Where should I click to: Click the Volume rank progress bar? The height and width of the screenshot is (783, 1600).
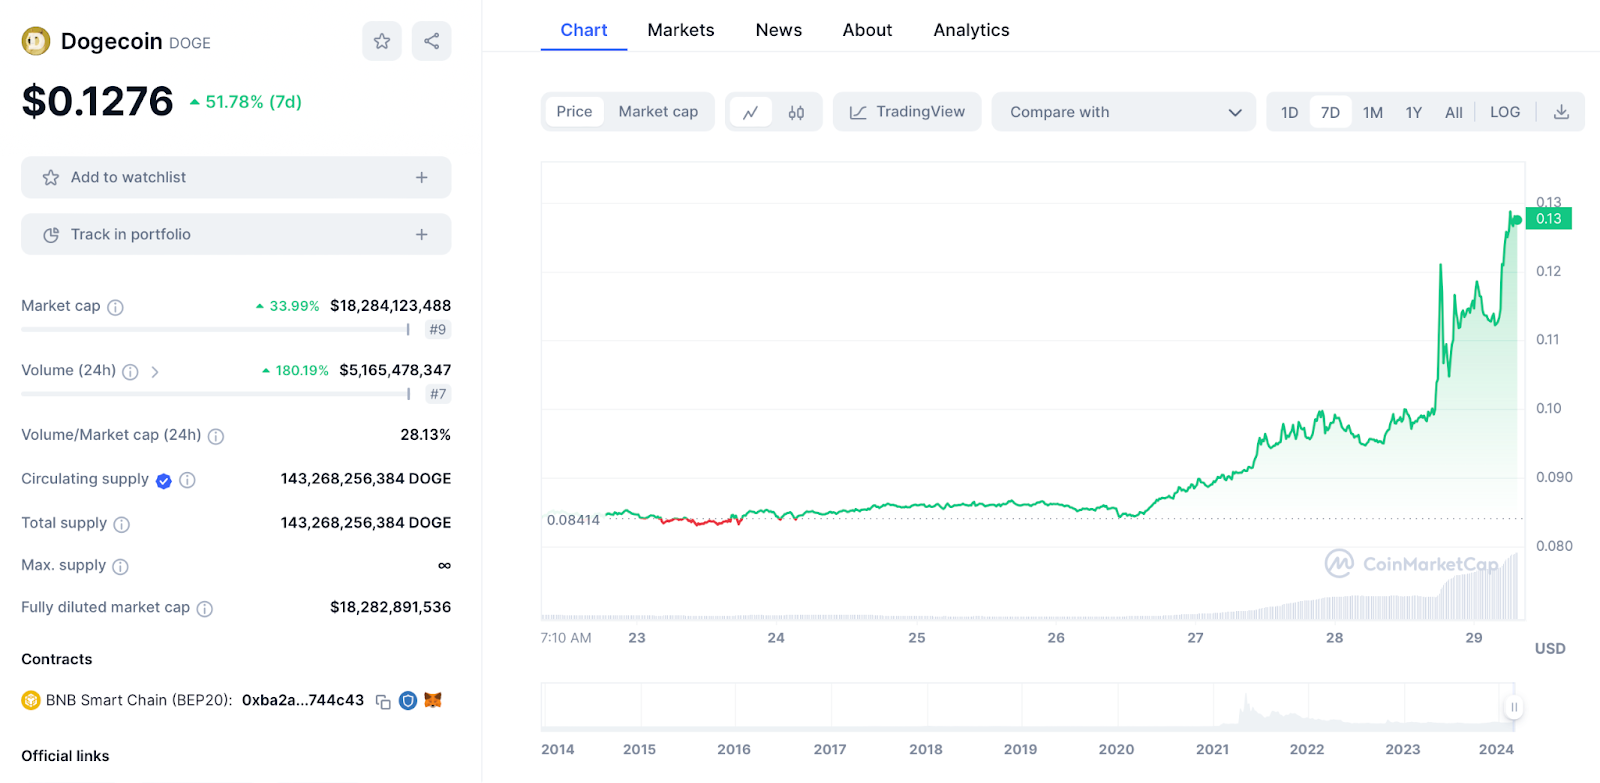click(215, 394)
